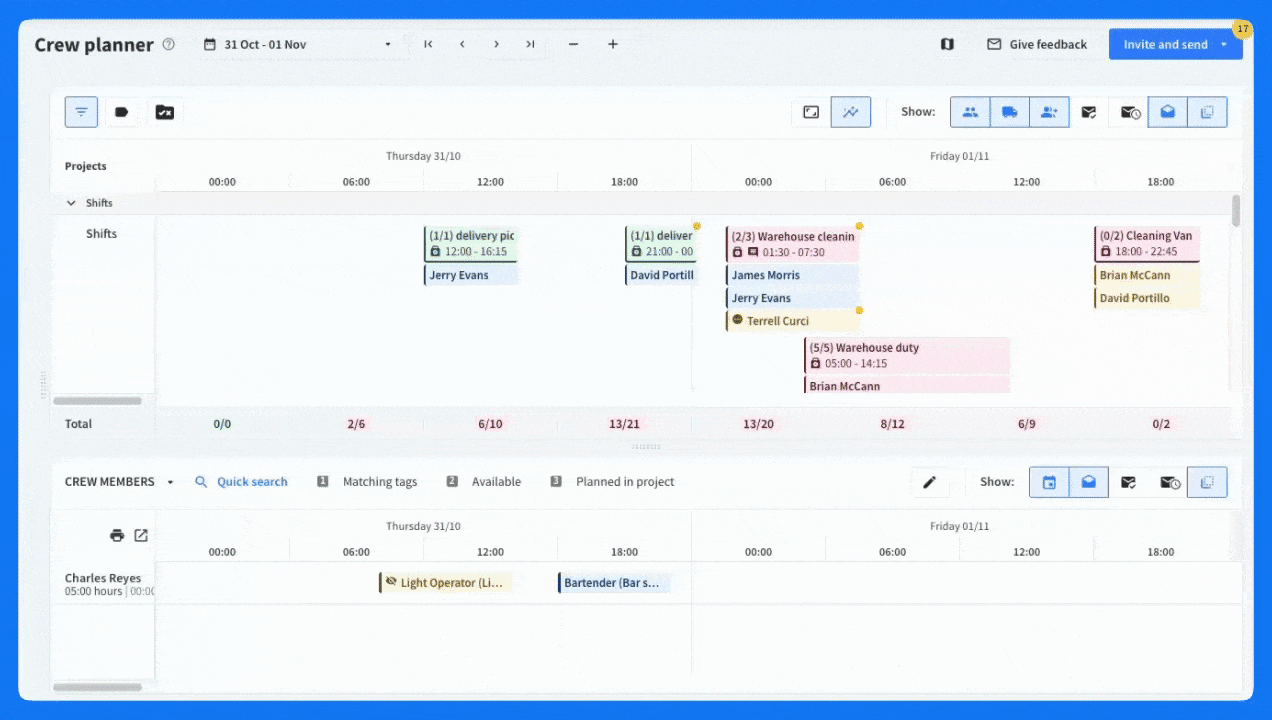Toggle the stacked copies icon in crew Show group
The width and height of the screenshot is (1272, 720).
pyautogui.click(x=1207, y=482)
